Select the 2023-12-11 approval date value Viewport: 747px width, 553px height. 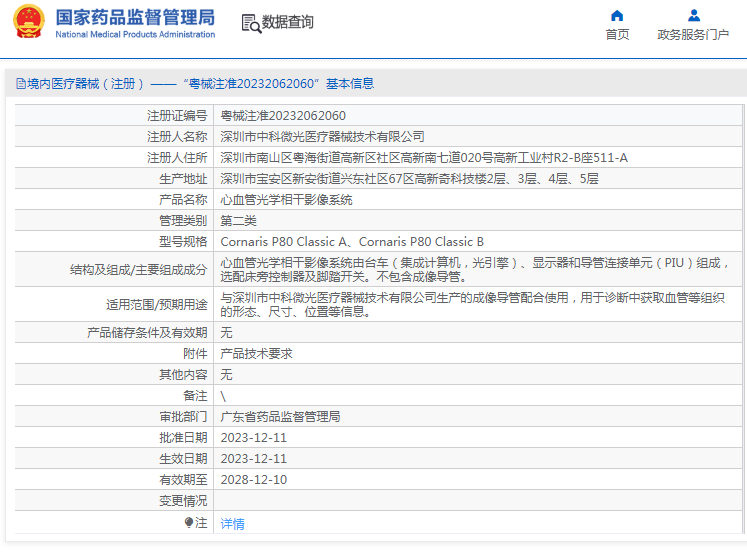pos(253,438)
